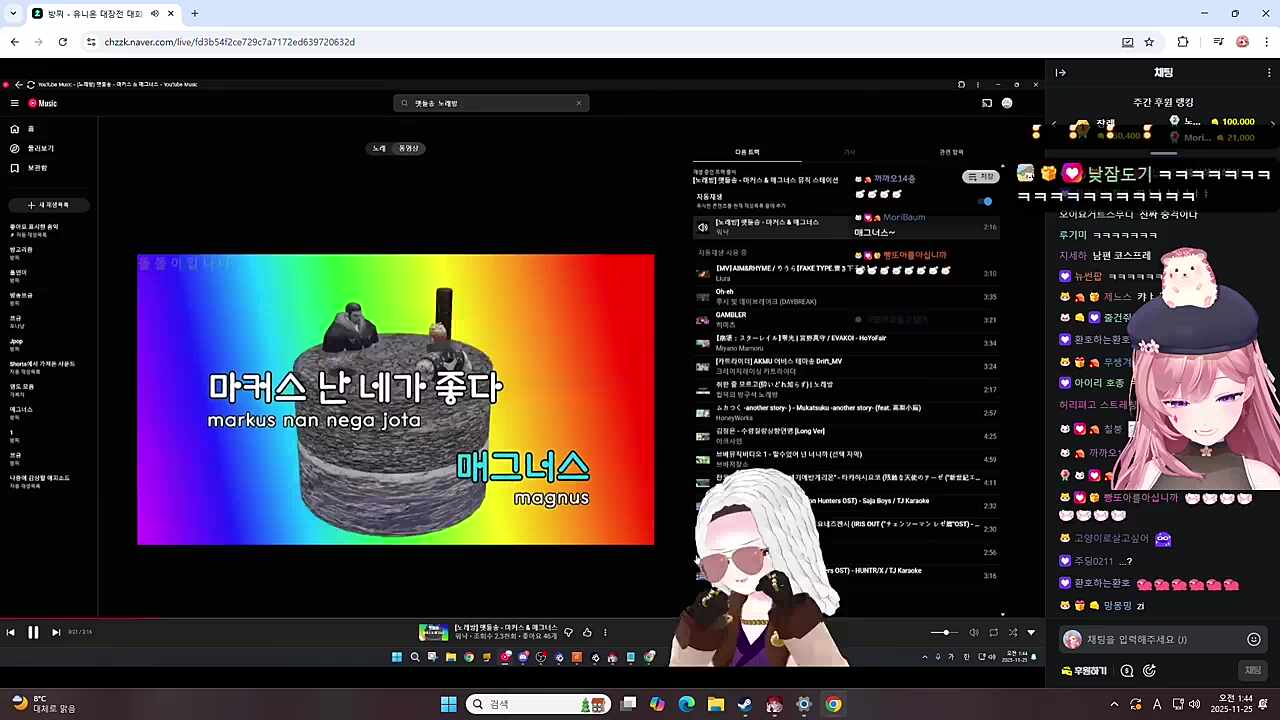The width and height of the screenshot is (1280, 720).
Task: Go to Home in YouTube Music sidebar
Action: (x=22, y=129)
